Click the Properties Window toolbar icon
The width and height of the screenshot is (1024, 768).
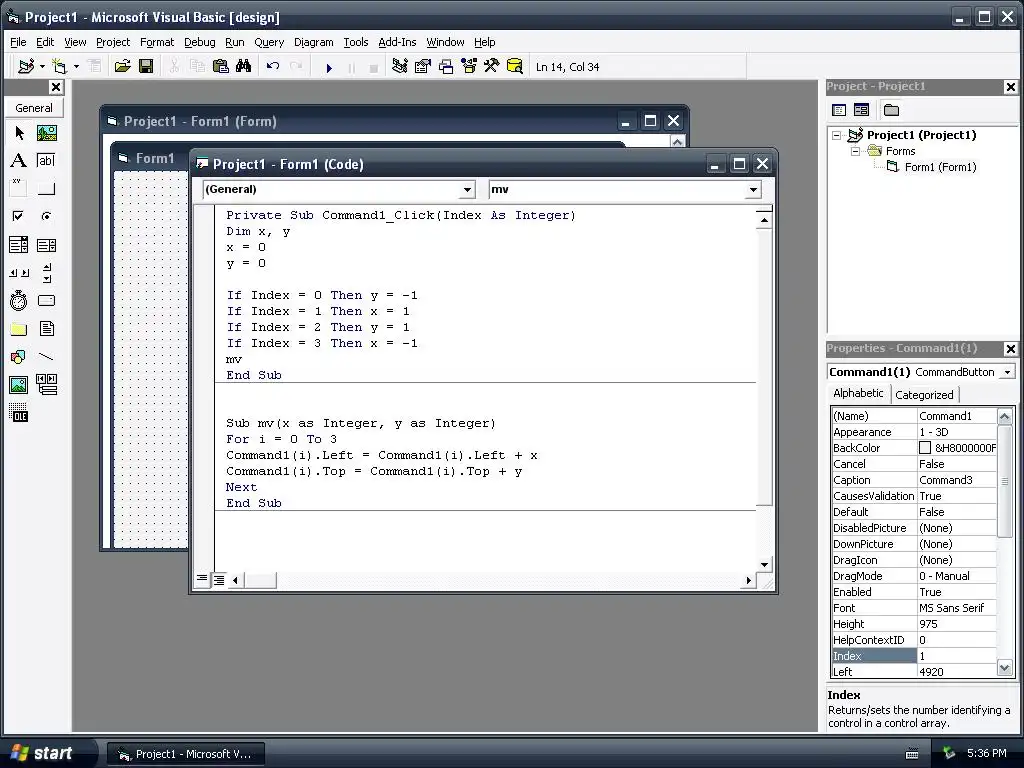[423, 67]
